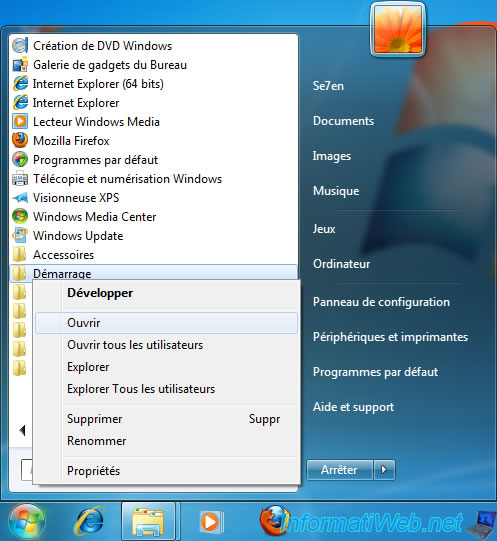
Task: Click the user account flower picture
Action: [398, 29]
